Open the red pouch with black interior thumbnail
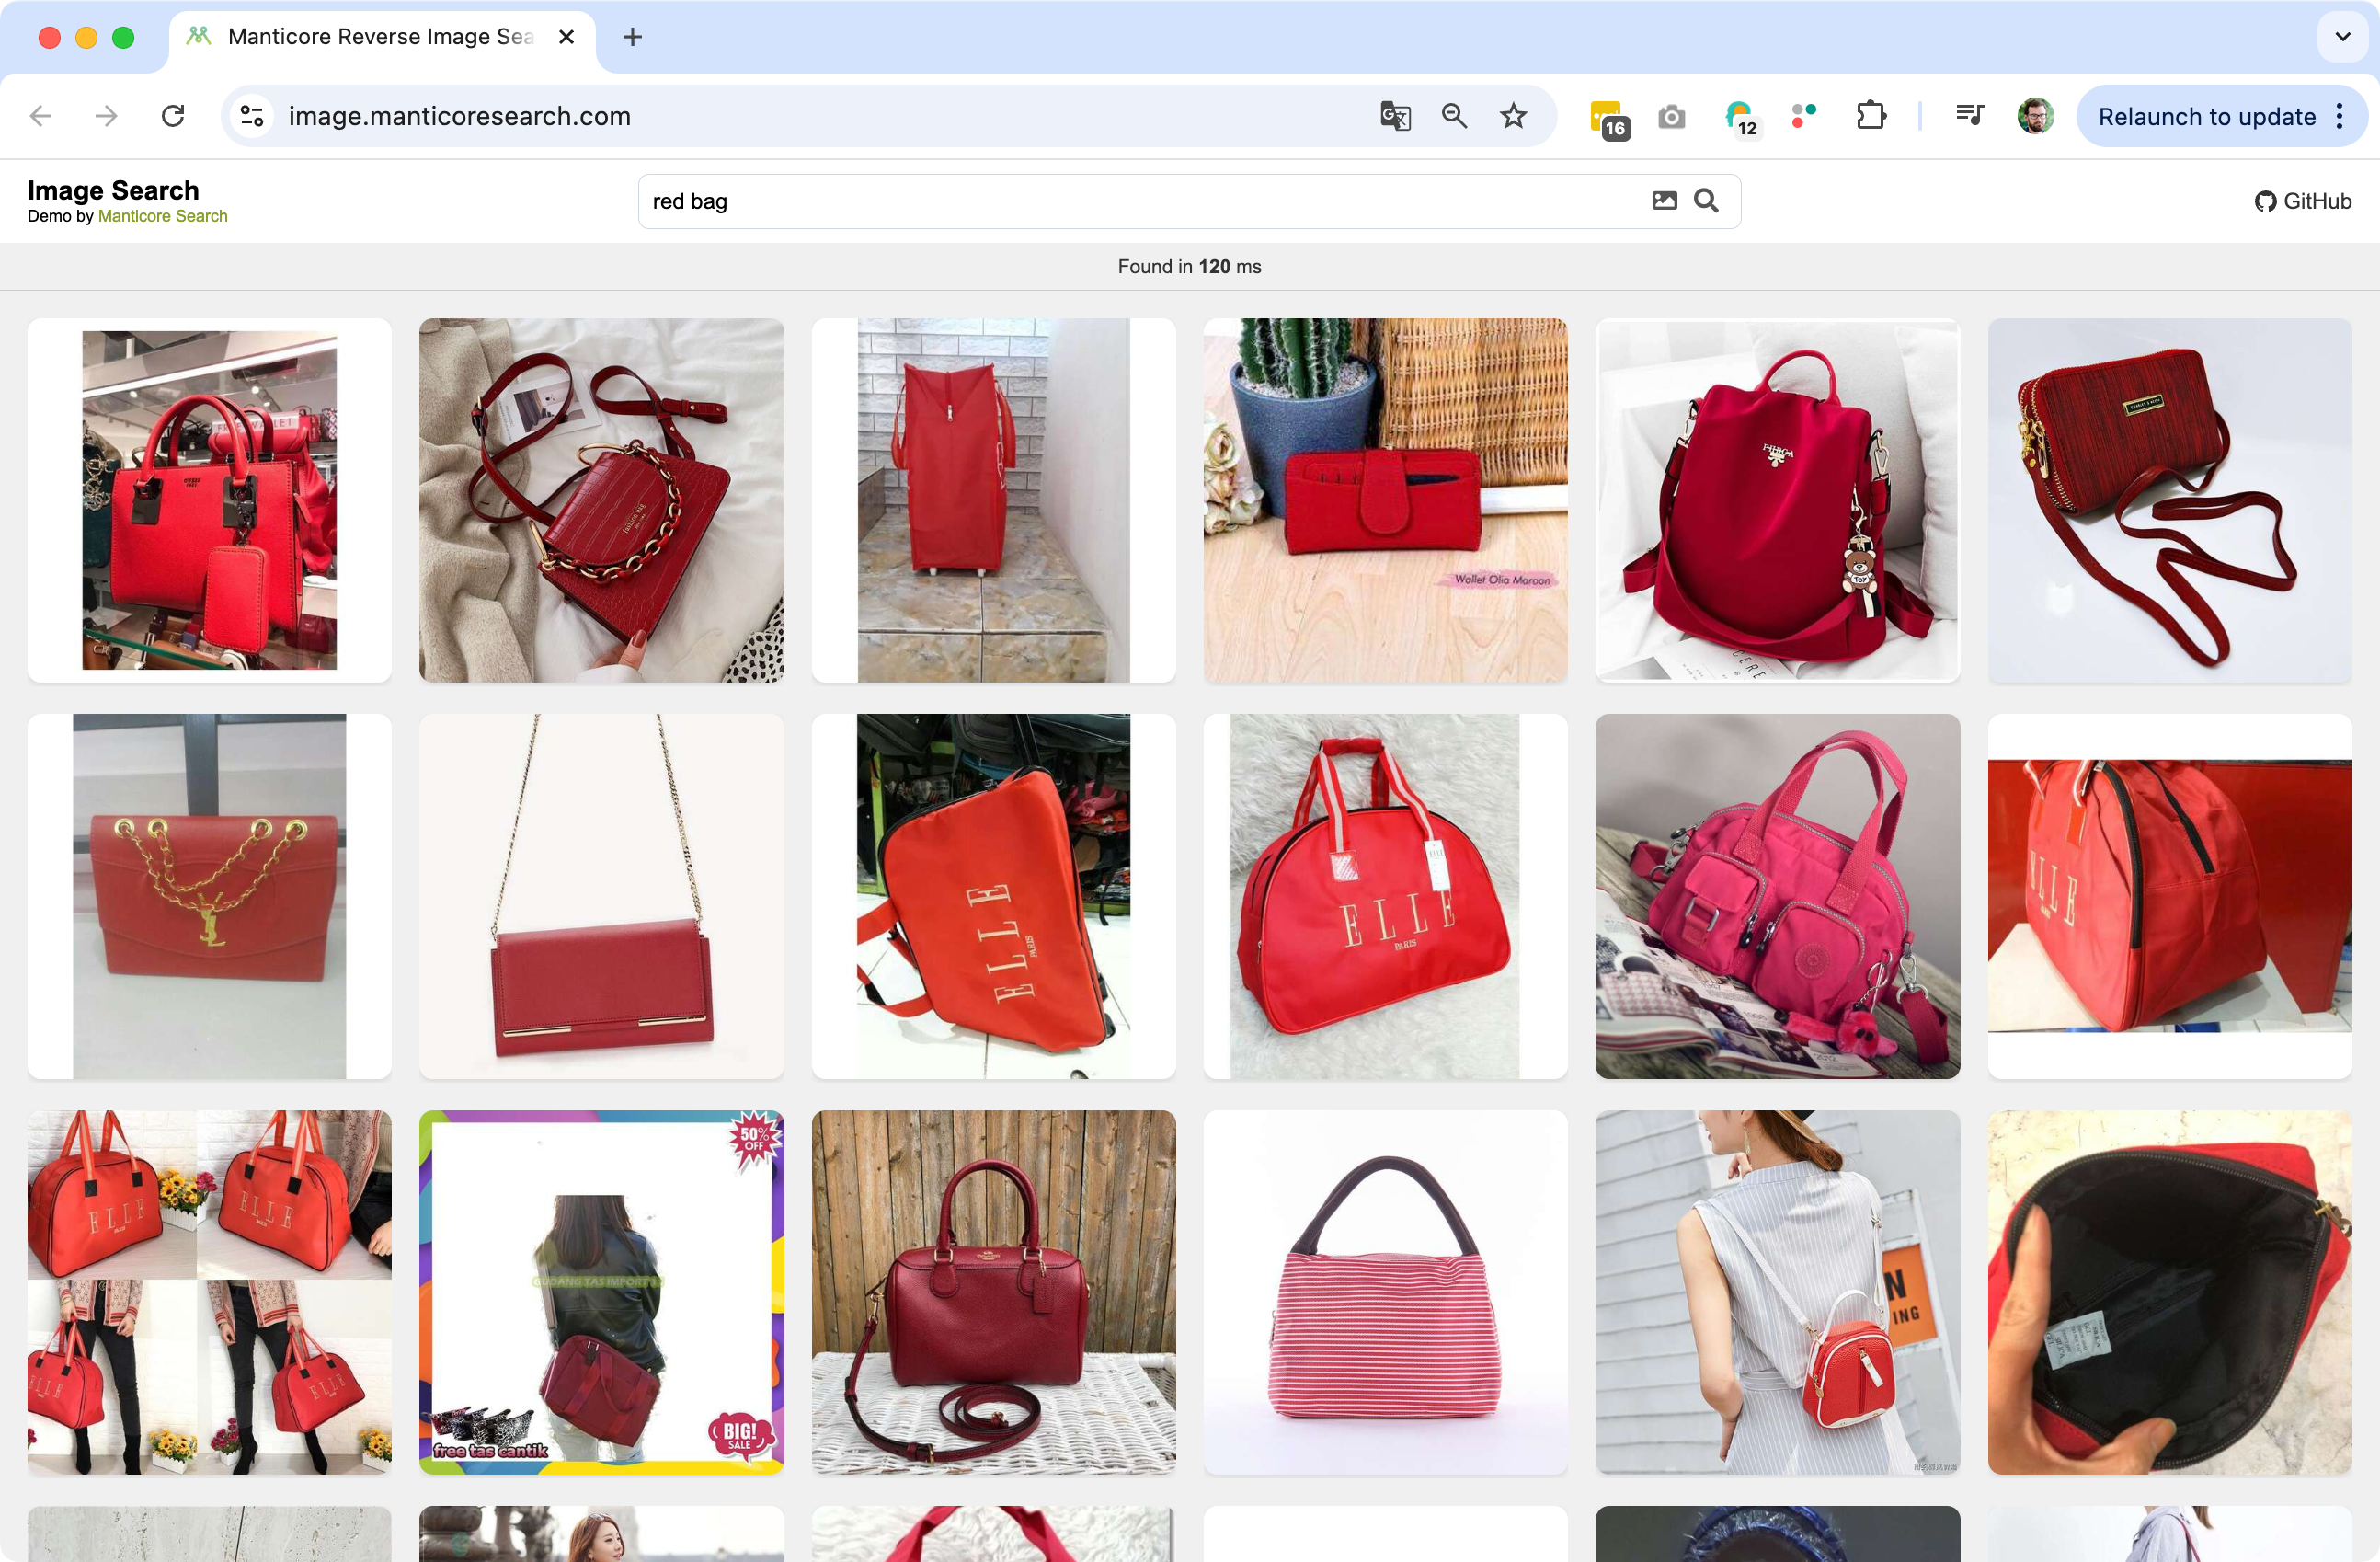This screenshot has width=2380, height=1562. (2170, 1292)
